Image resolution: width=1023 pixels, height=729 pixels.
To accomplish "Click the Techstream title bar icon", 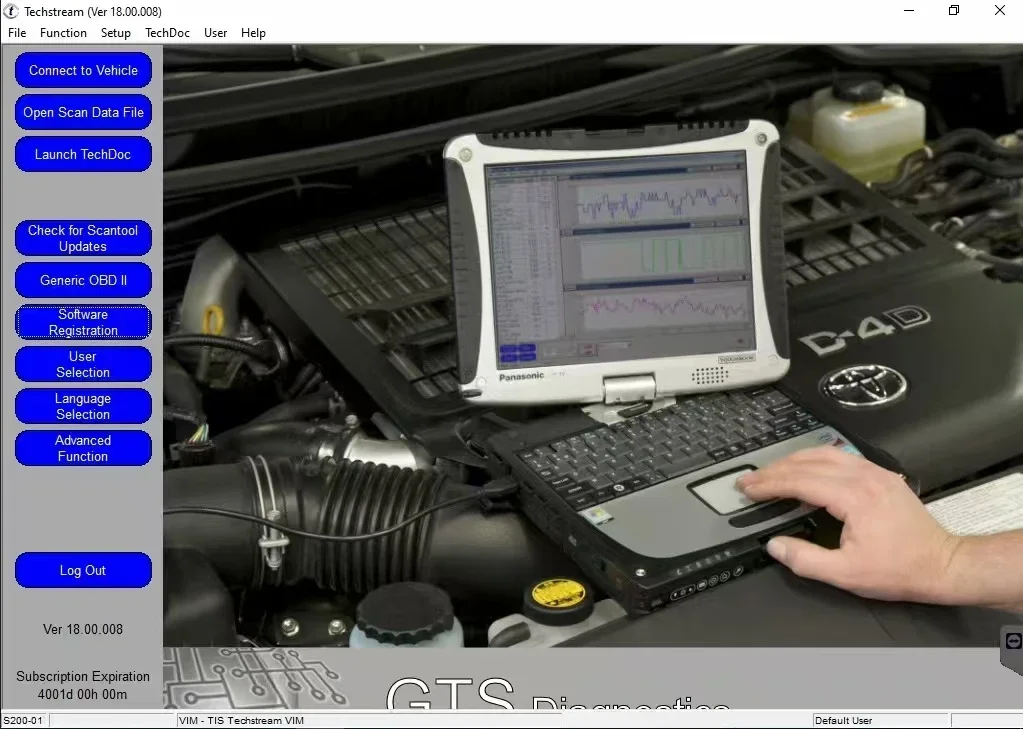I will 11,11.
